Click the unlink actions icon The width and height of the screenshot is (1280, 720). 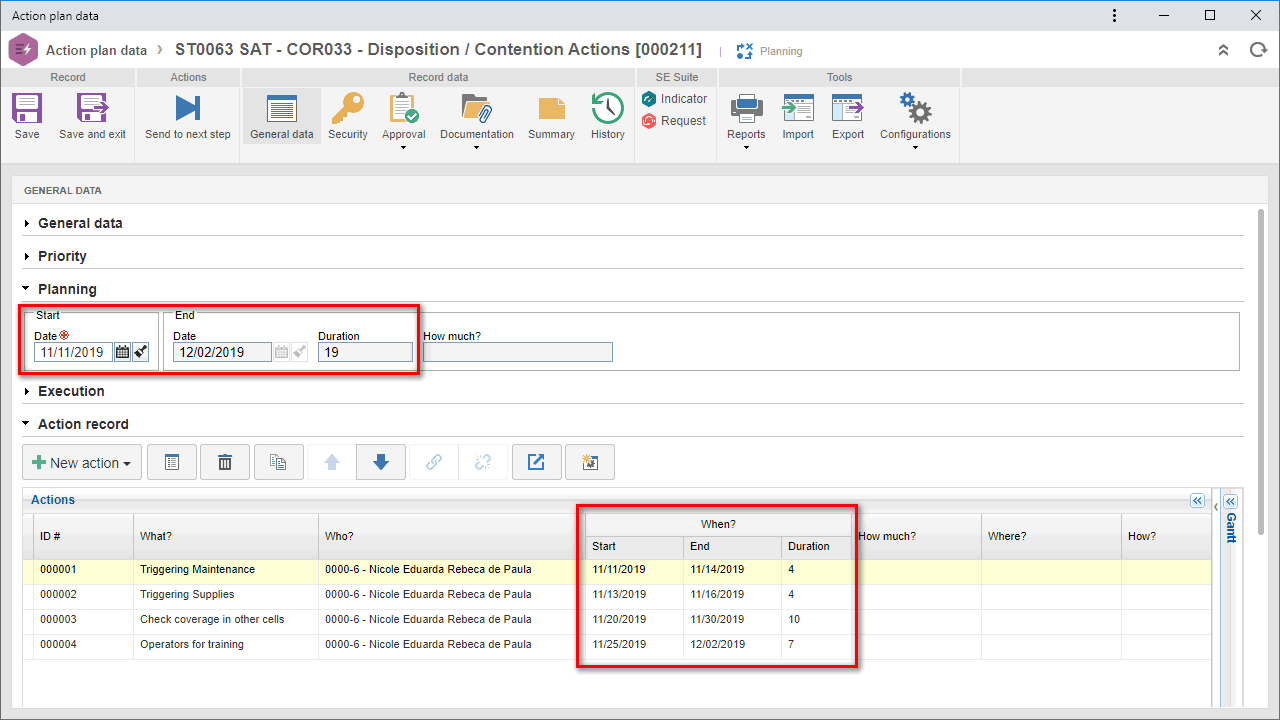pyautogui.click(x=483, y=463)
